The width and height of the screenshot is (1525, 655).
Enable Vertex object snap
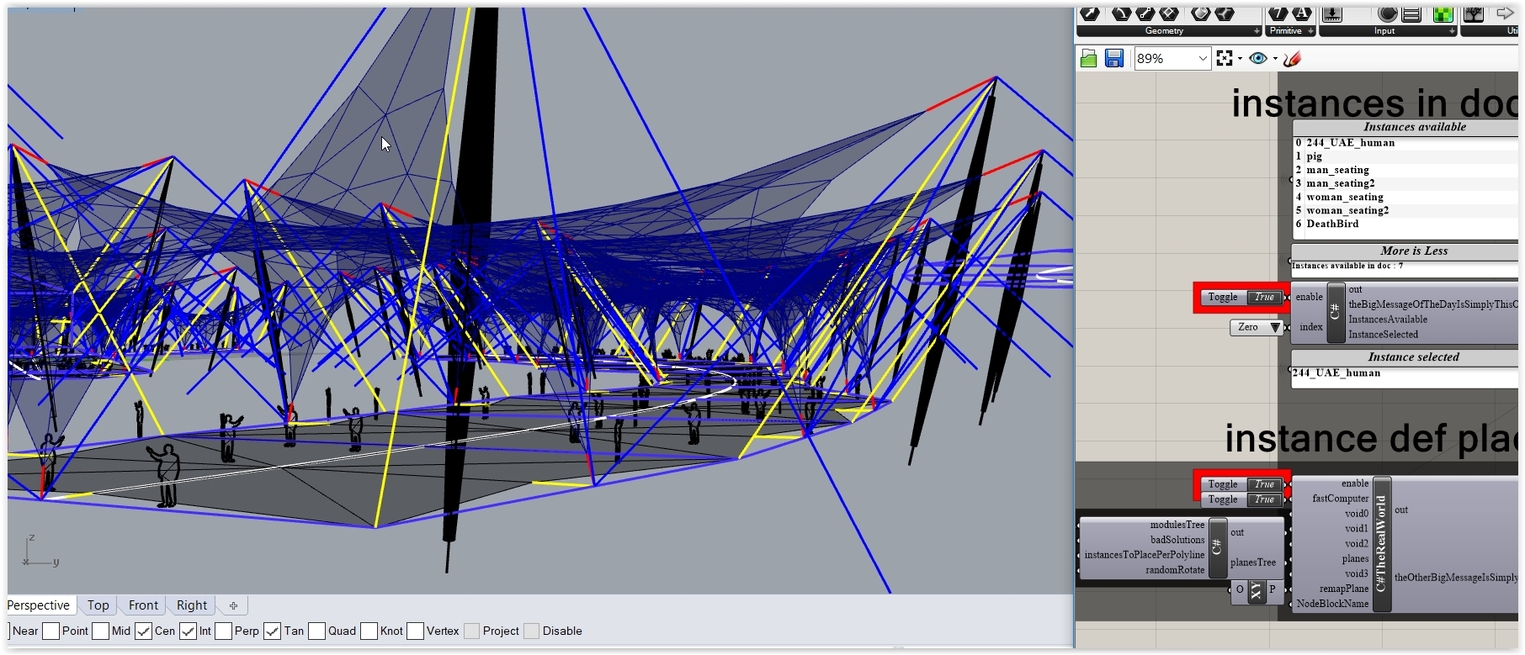tap(415, 631)
